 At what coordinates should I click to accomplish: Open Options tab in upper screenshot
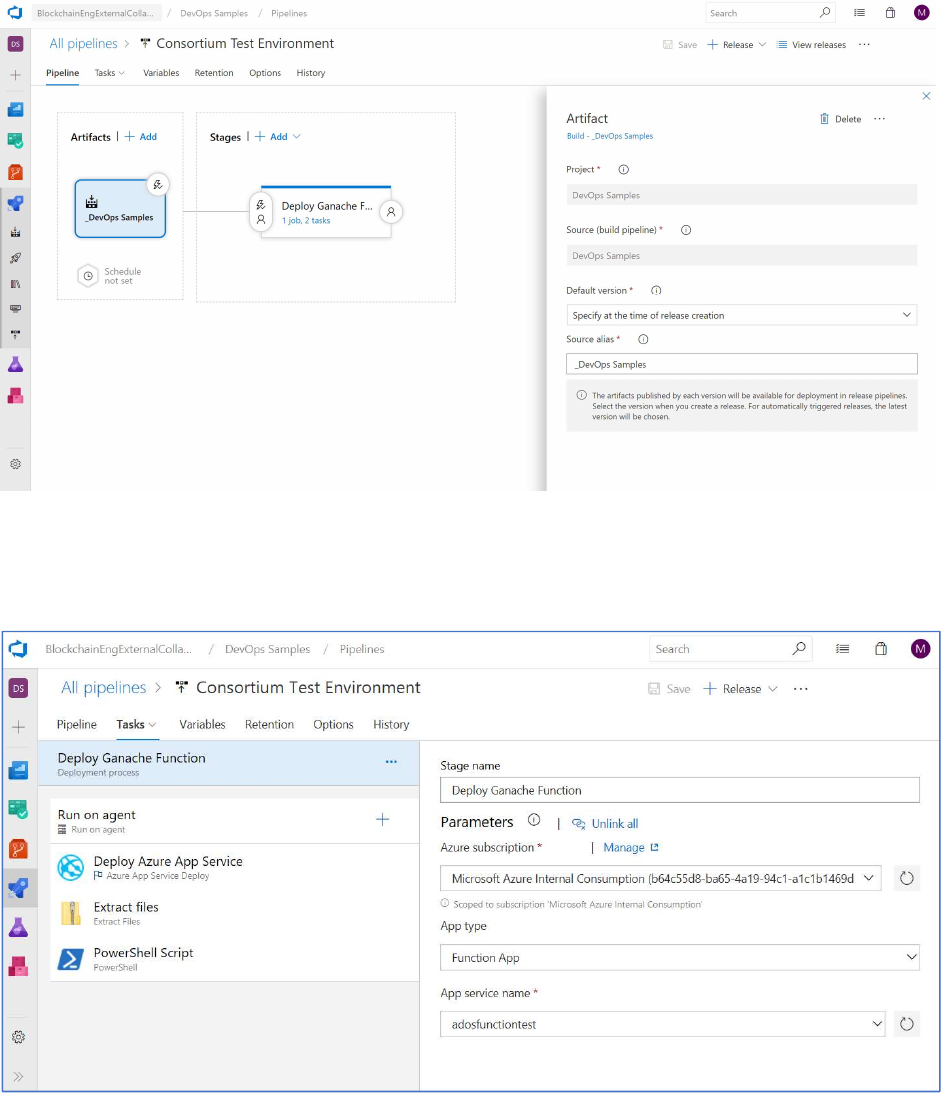click(265, 73)
